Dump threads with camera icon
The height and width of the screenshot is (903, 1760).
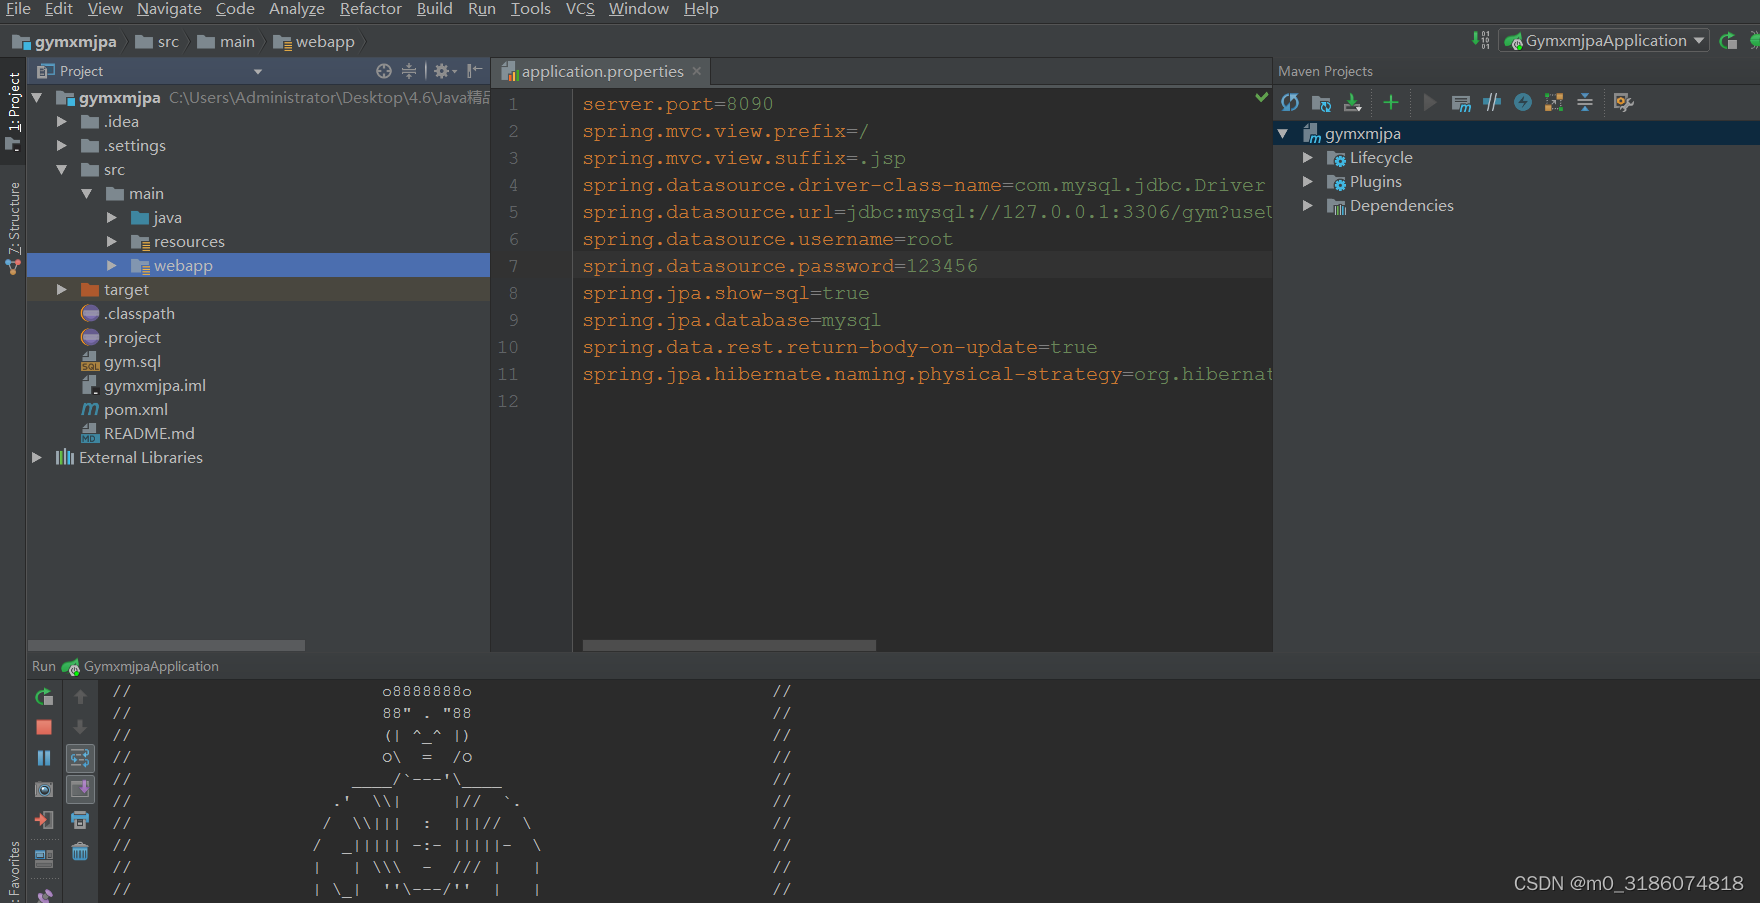(44, 789)
